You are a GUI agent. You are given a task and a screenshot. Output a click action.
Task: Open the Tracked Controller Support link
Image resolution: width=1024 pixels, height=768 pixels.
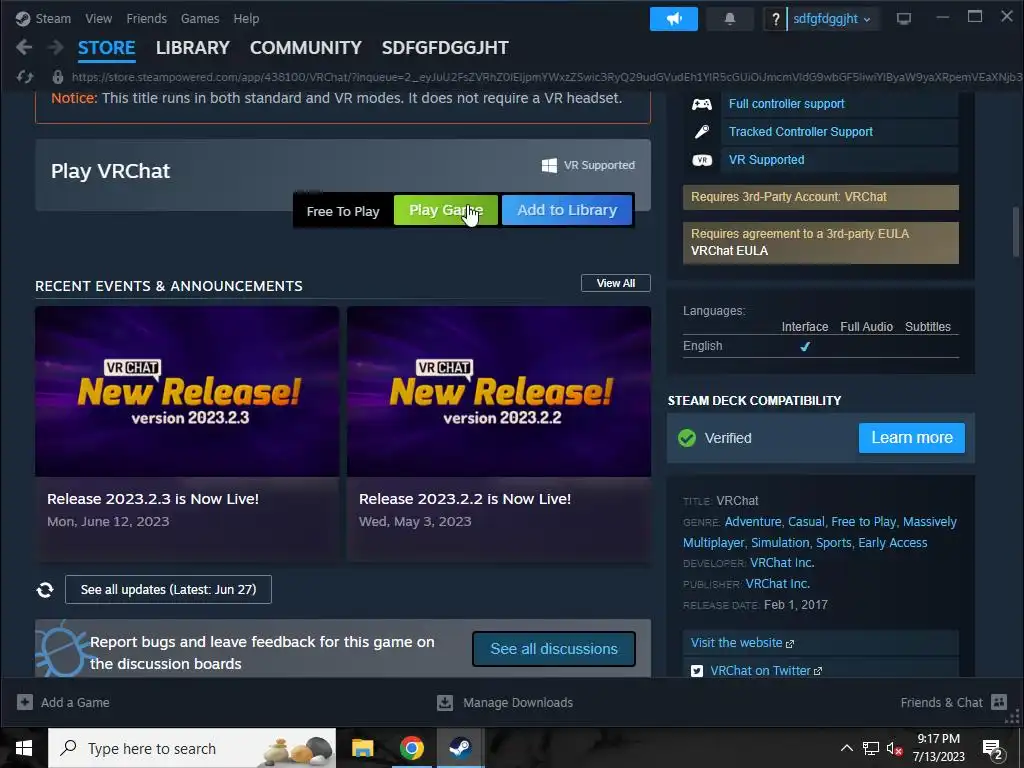801,132
